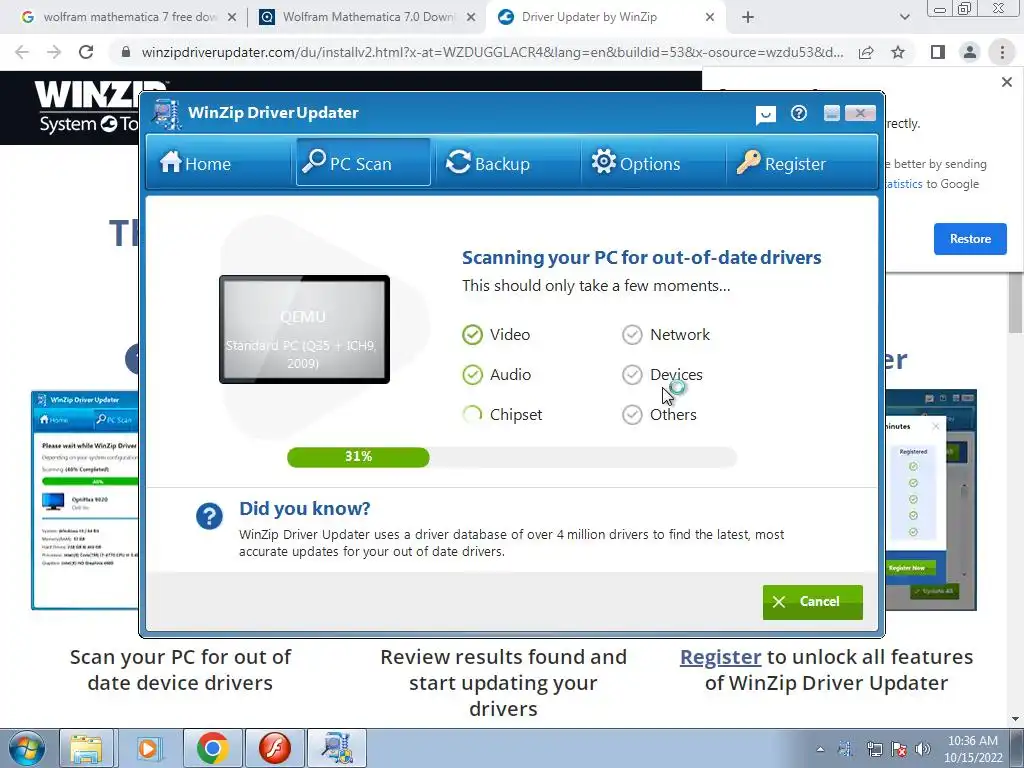Click the Restore button in Chrome popup
Image resolution: width=1024 pixels, height=768 pixels.
pos(970,239)
